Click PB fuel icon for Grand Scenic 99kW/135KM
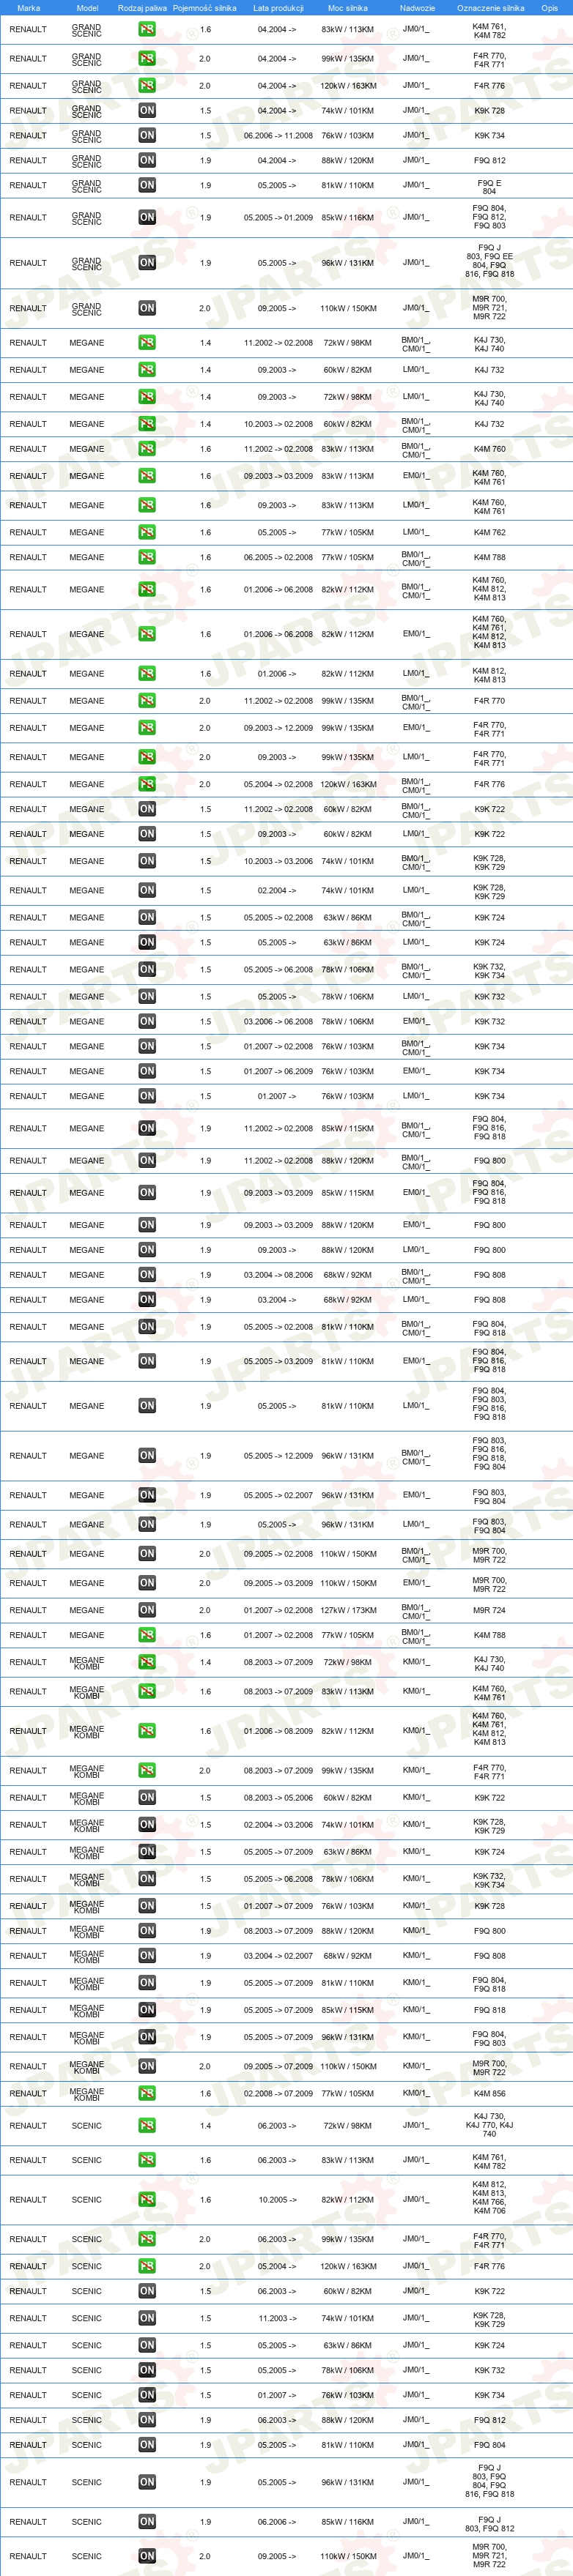This screenshot has width=573, height=2576. tap(147, 59)
